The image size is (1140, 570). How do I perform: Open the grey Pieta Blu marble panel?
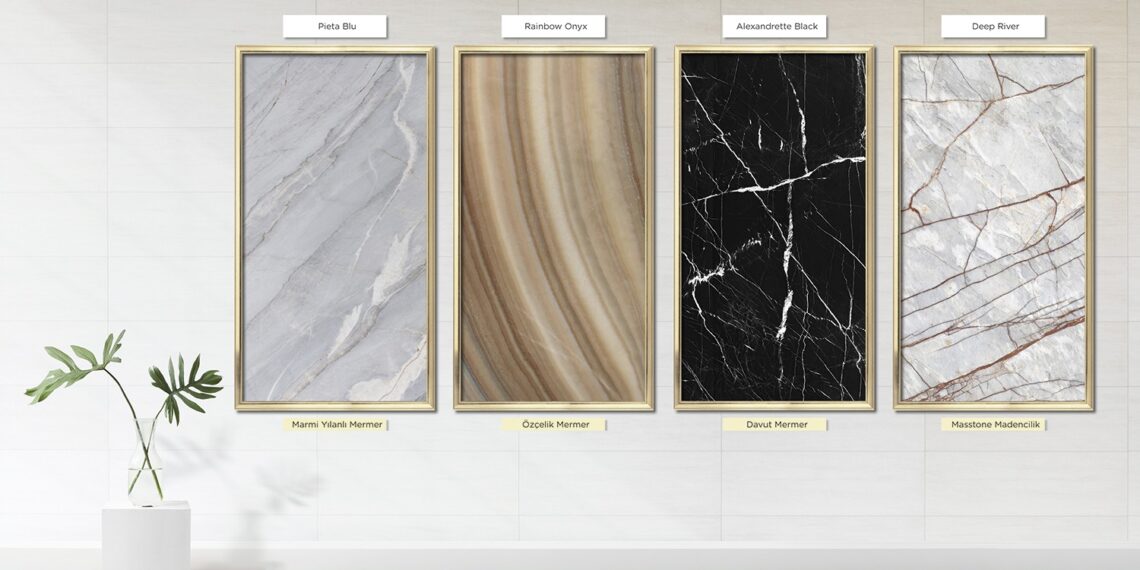335,228
